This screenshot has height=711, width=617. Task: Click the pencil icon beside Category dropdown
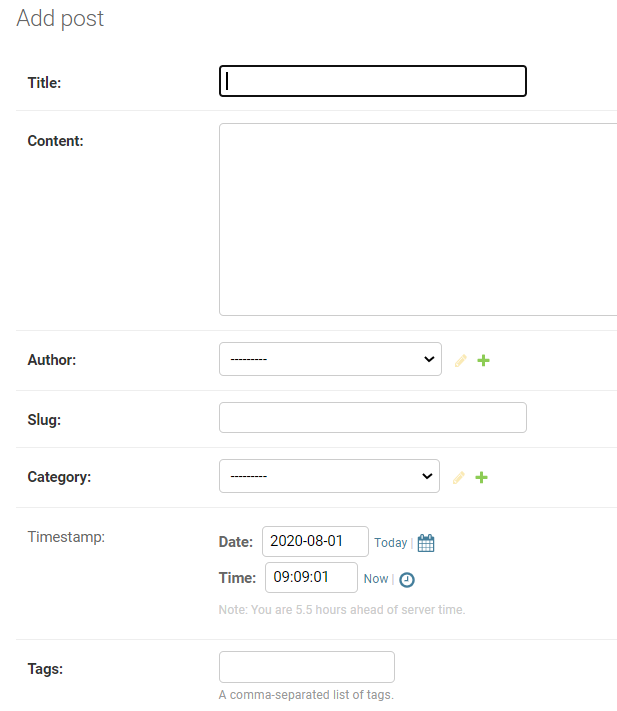(459, 477)
